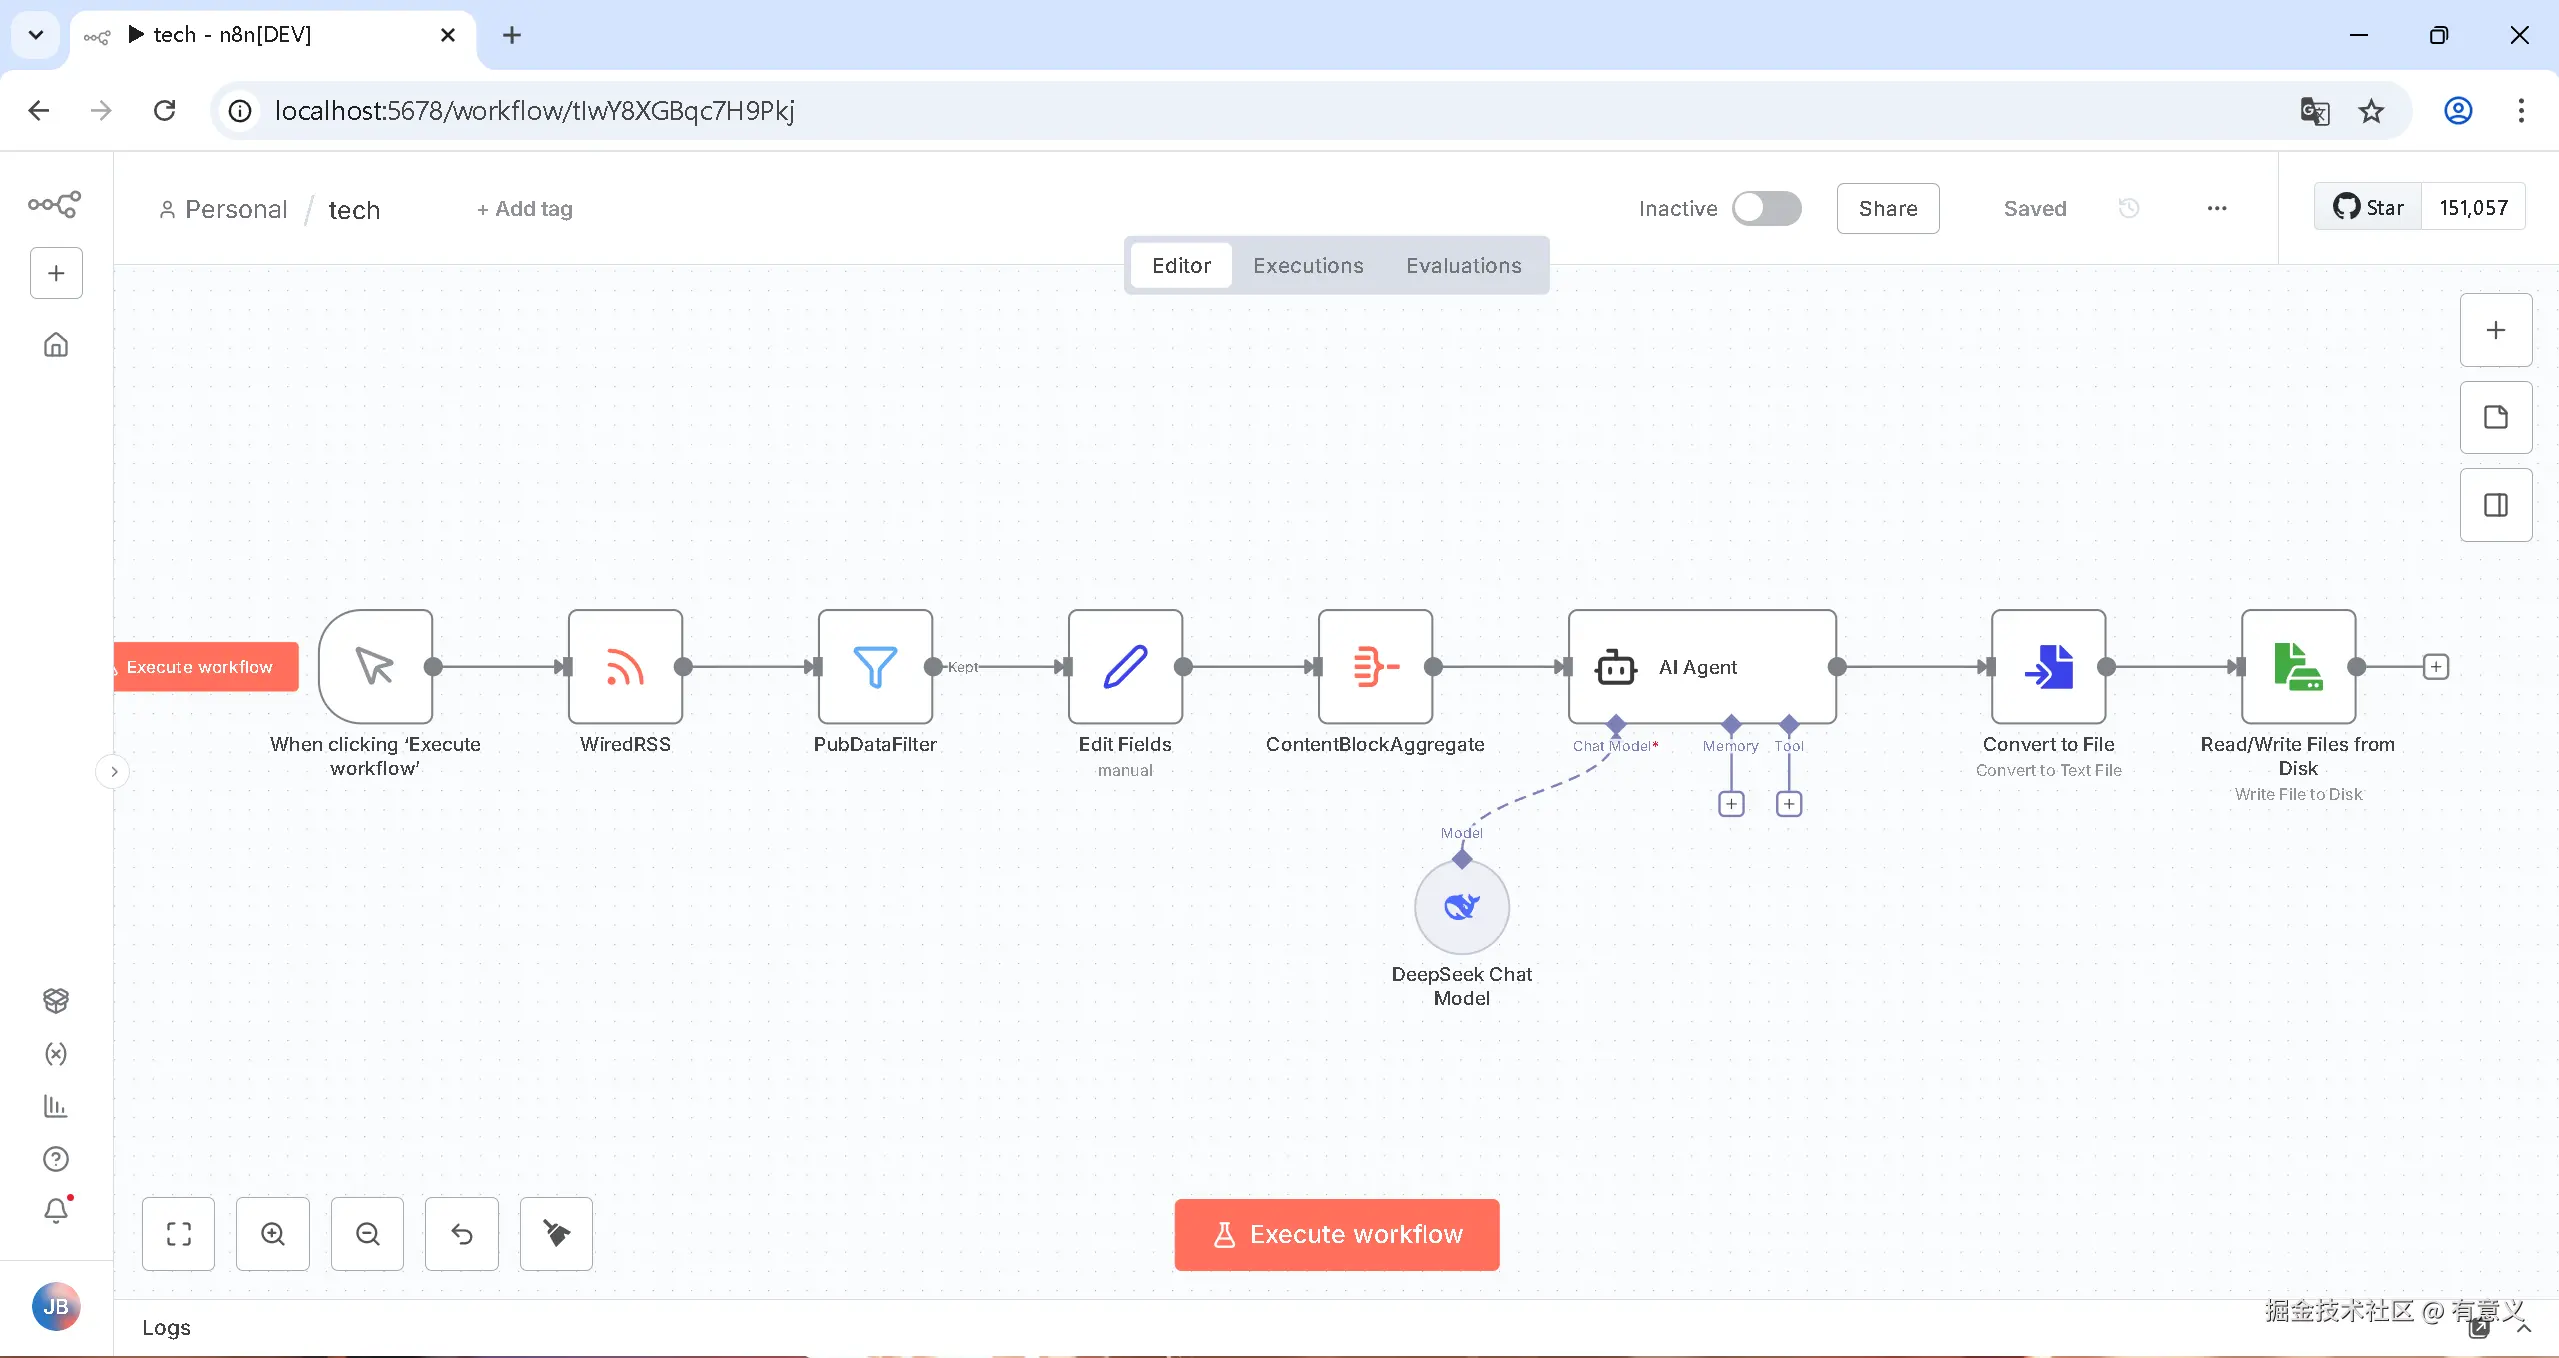Switch to the Evaluations tab
This screenshot has width=2559, height=1358.
pyautogui.click(x=1463, y=265)
